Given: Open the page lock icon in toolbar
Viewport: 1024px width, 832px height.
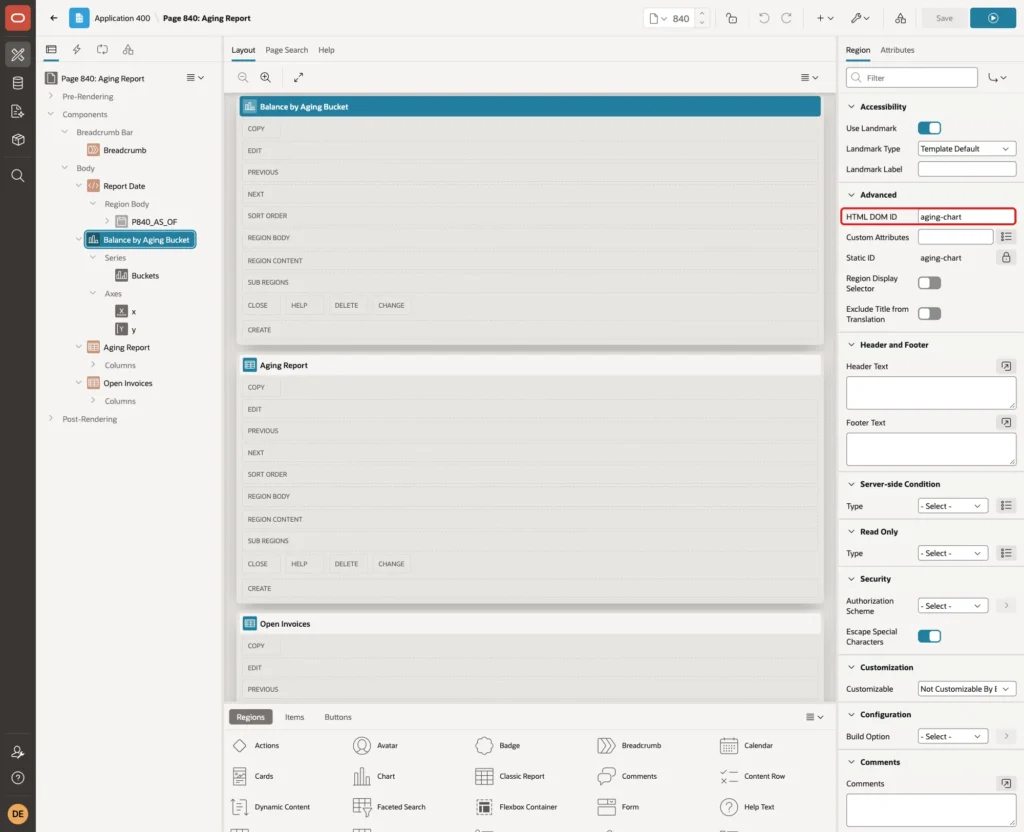Looking at the screenshot, I should click(731, 18).
